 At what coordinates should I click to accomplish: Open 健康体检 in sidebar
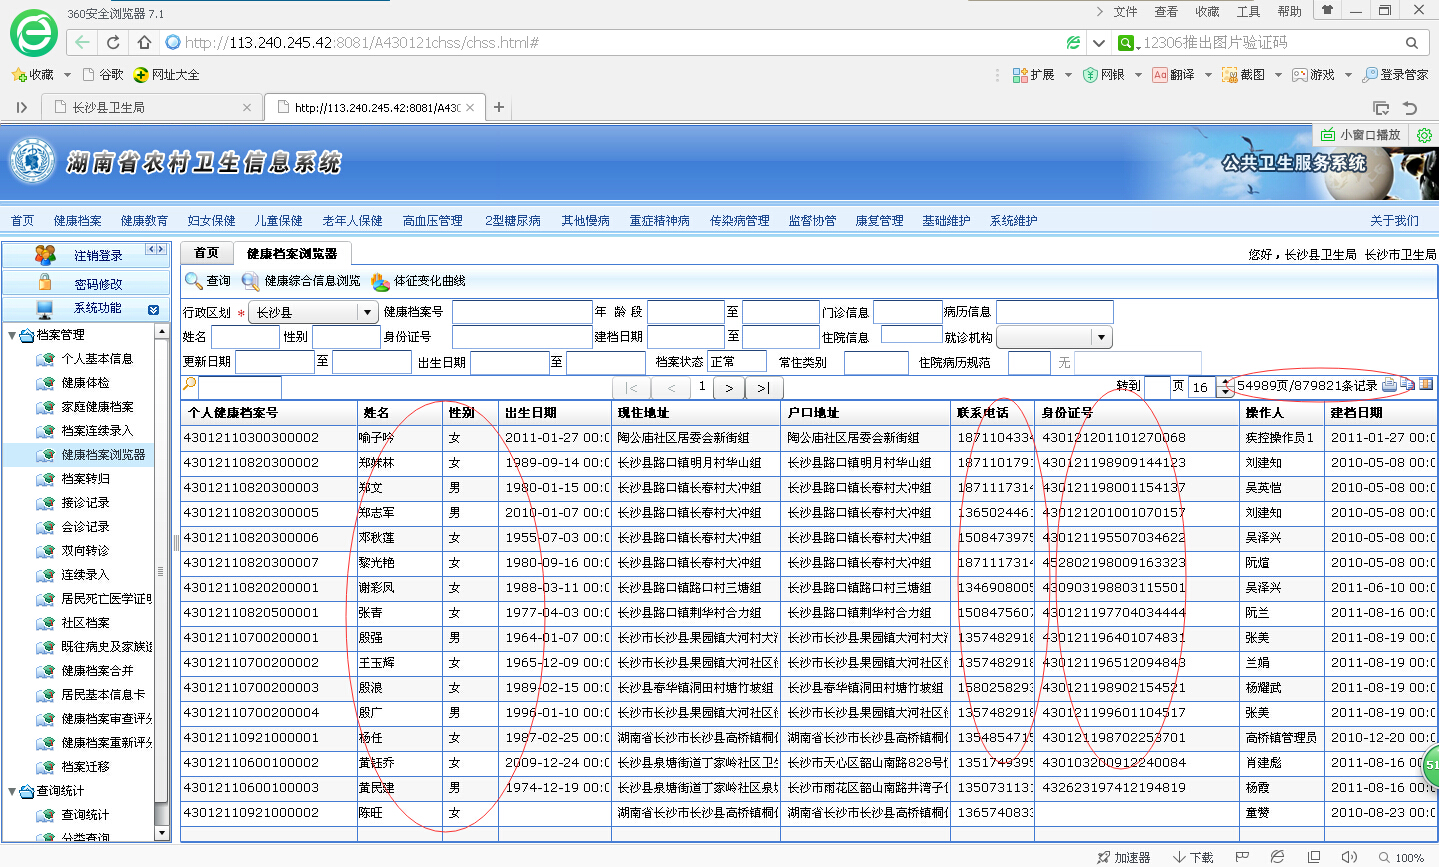click(85, 383)
